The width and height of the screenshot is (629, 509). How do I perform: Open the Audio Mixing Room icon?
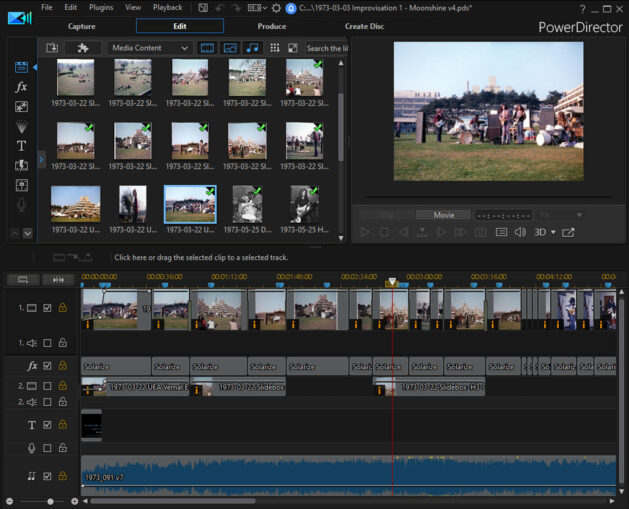pyautogui.click(x=21, y=185)
